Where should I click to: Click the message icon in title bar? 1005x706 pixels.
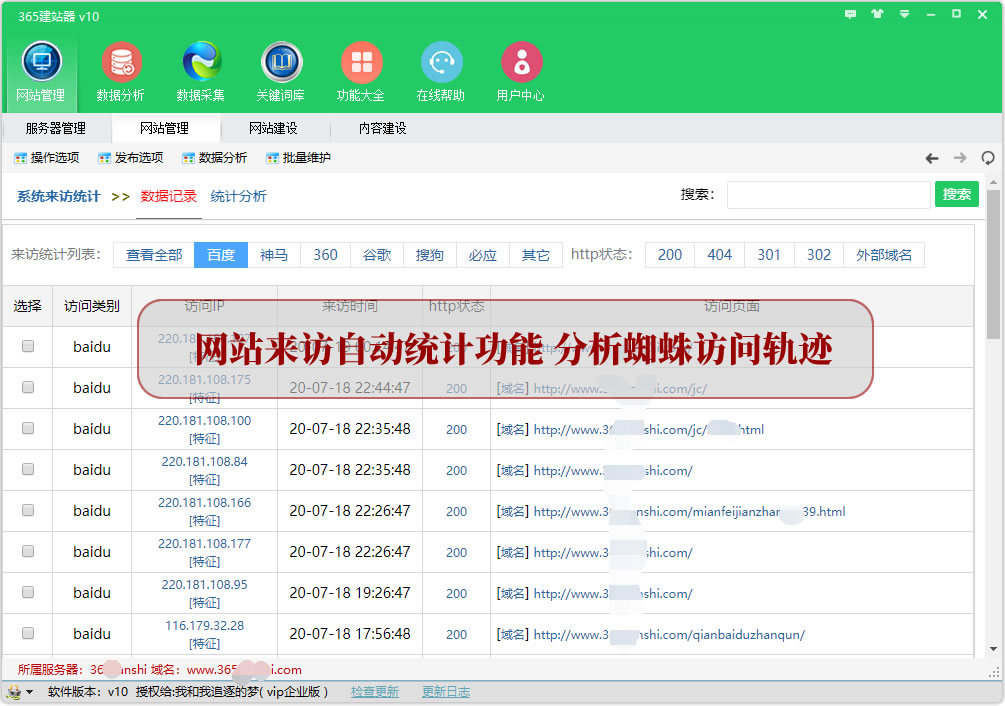click(851, 14)
